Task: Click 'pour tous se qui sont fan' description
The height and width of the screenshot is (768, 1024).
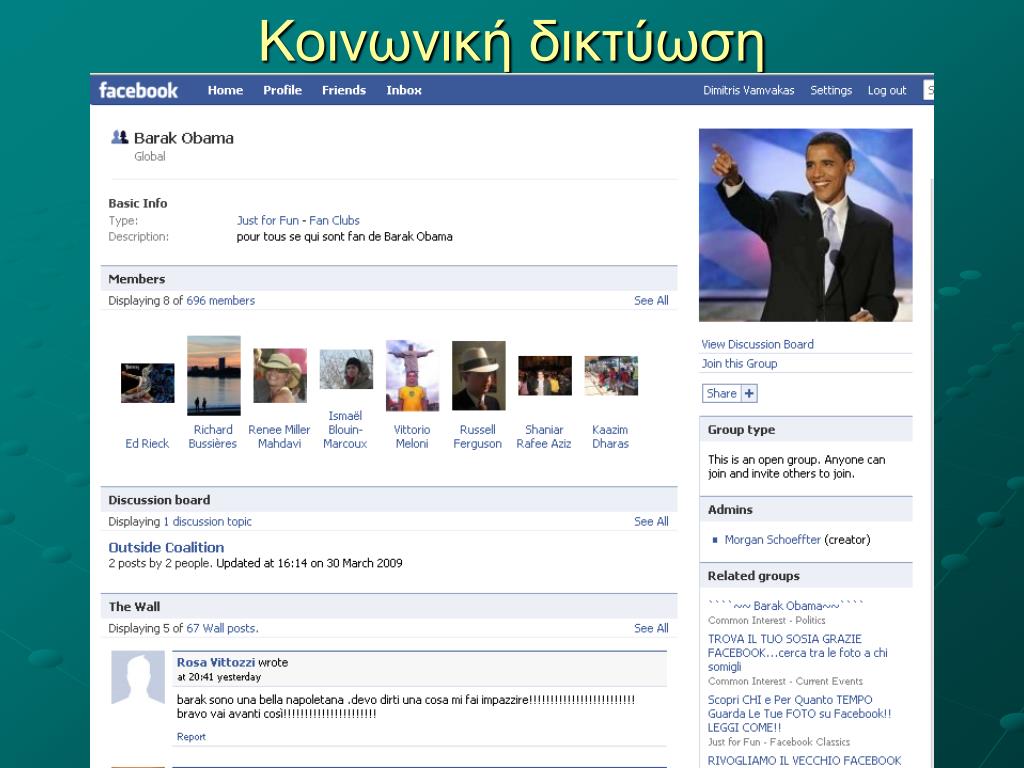Action: tap(344, 236)
